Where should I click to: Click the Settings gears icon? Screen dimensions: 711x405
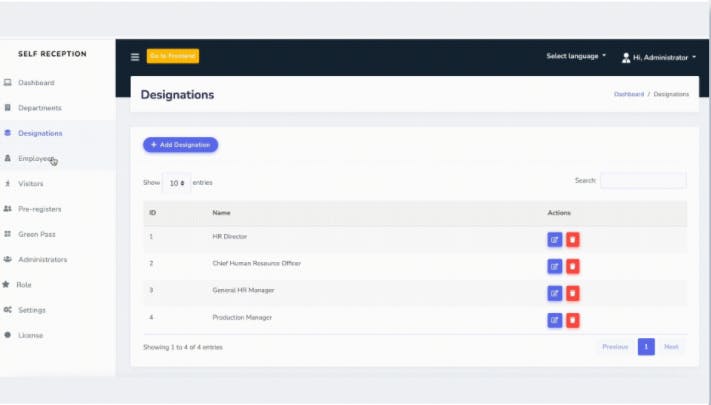pos(7,310)
